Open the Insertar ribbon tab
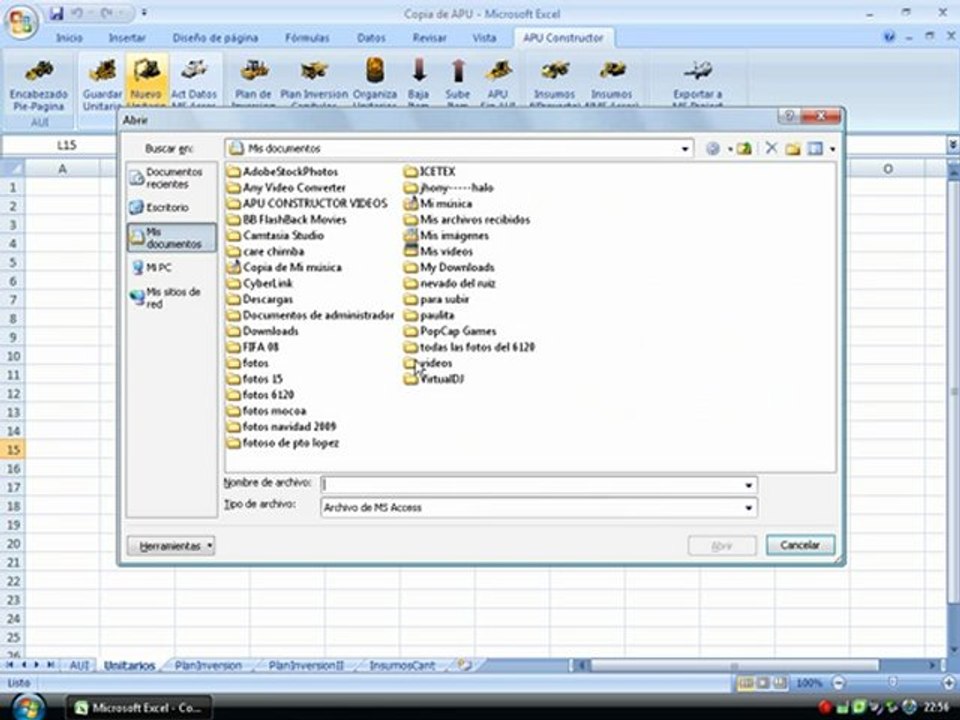The height and width of the screenshot is (720, 960). (127, 38)
